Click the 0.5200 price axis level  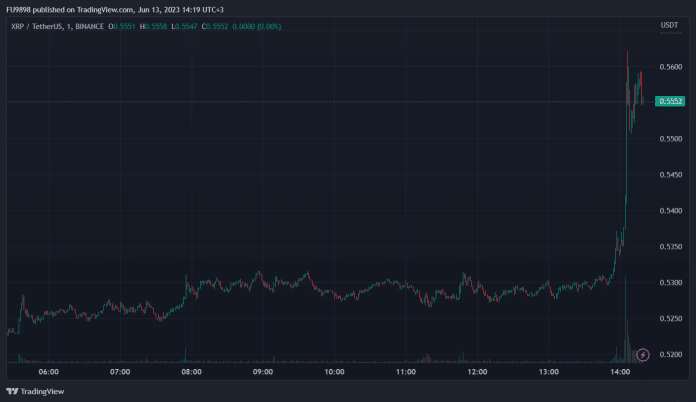[x=669, y=354]
